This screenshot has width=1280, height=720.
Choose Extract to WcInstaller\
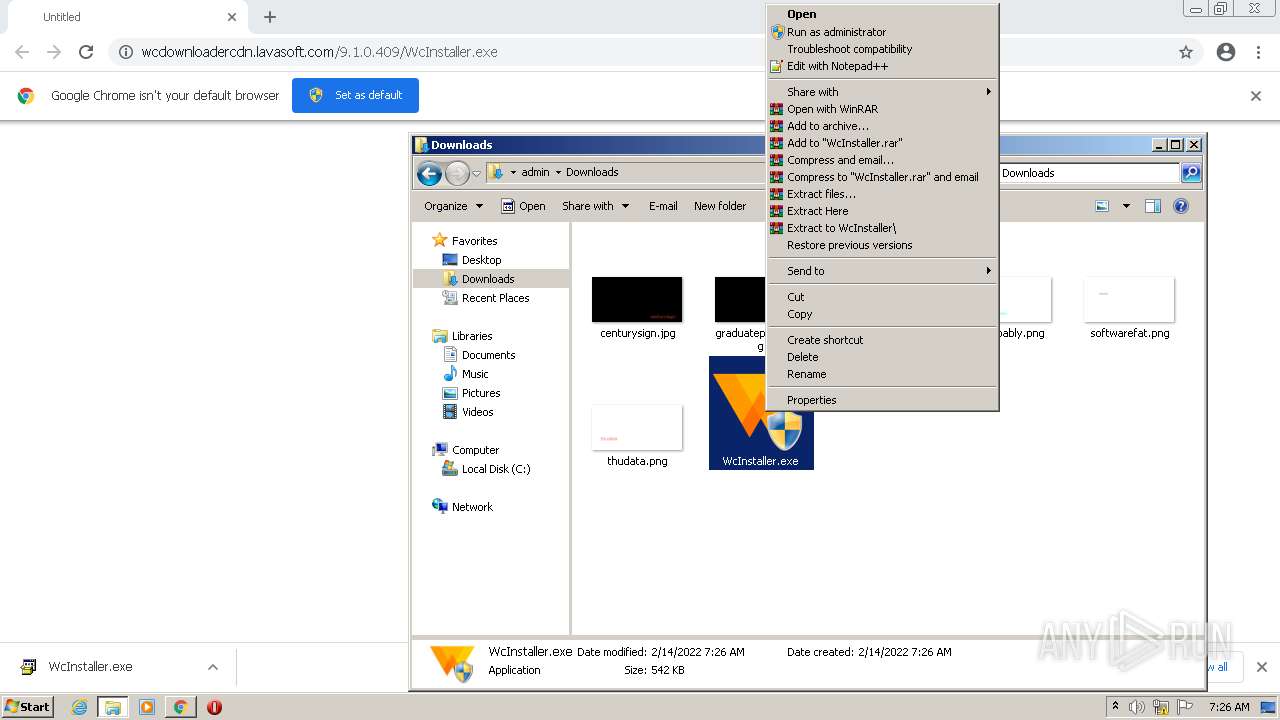pos(882,228)
